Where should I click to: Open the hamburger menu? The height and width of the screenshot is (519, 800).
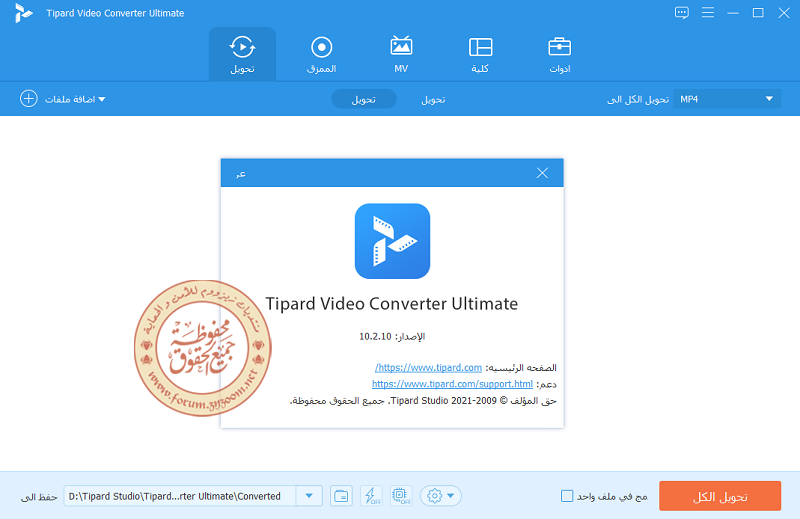click(x=708, y=13)
